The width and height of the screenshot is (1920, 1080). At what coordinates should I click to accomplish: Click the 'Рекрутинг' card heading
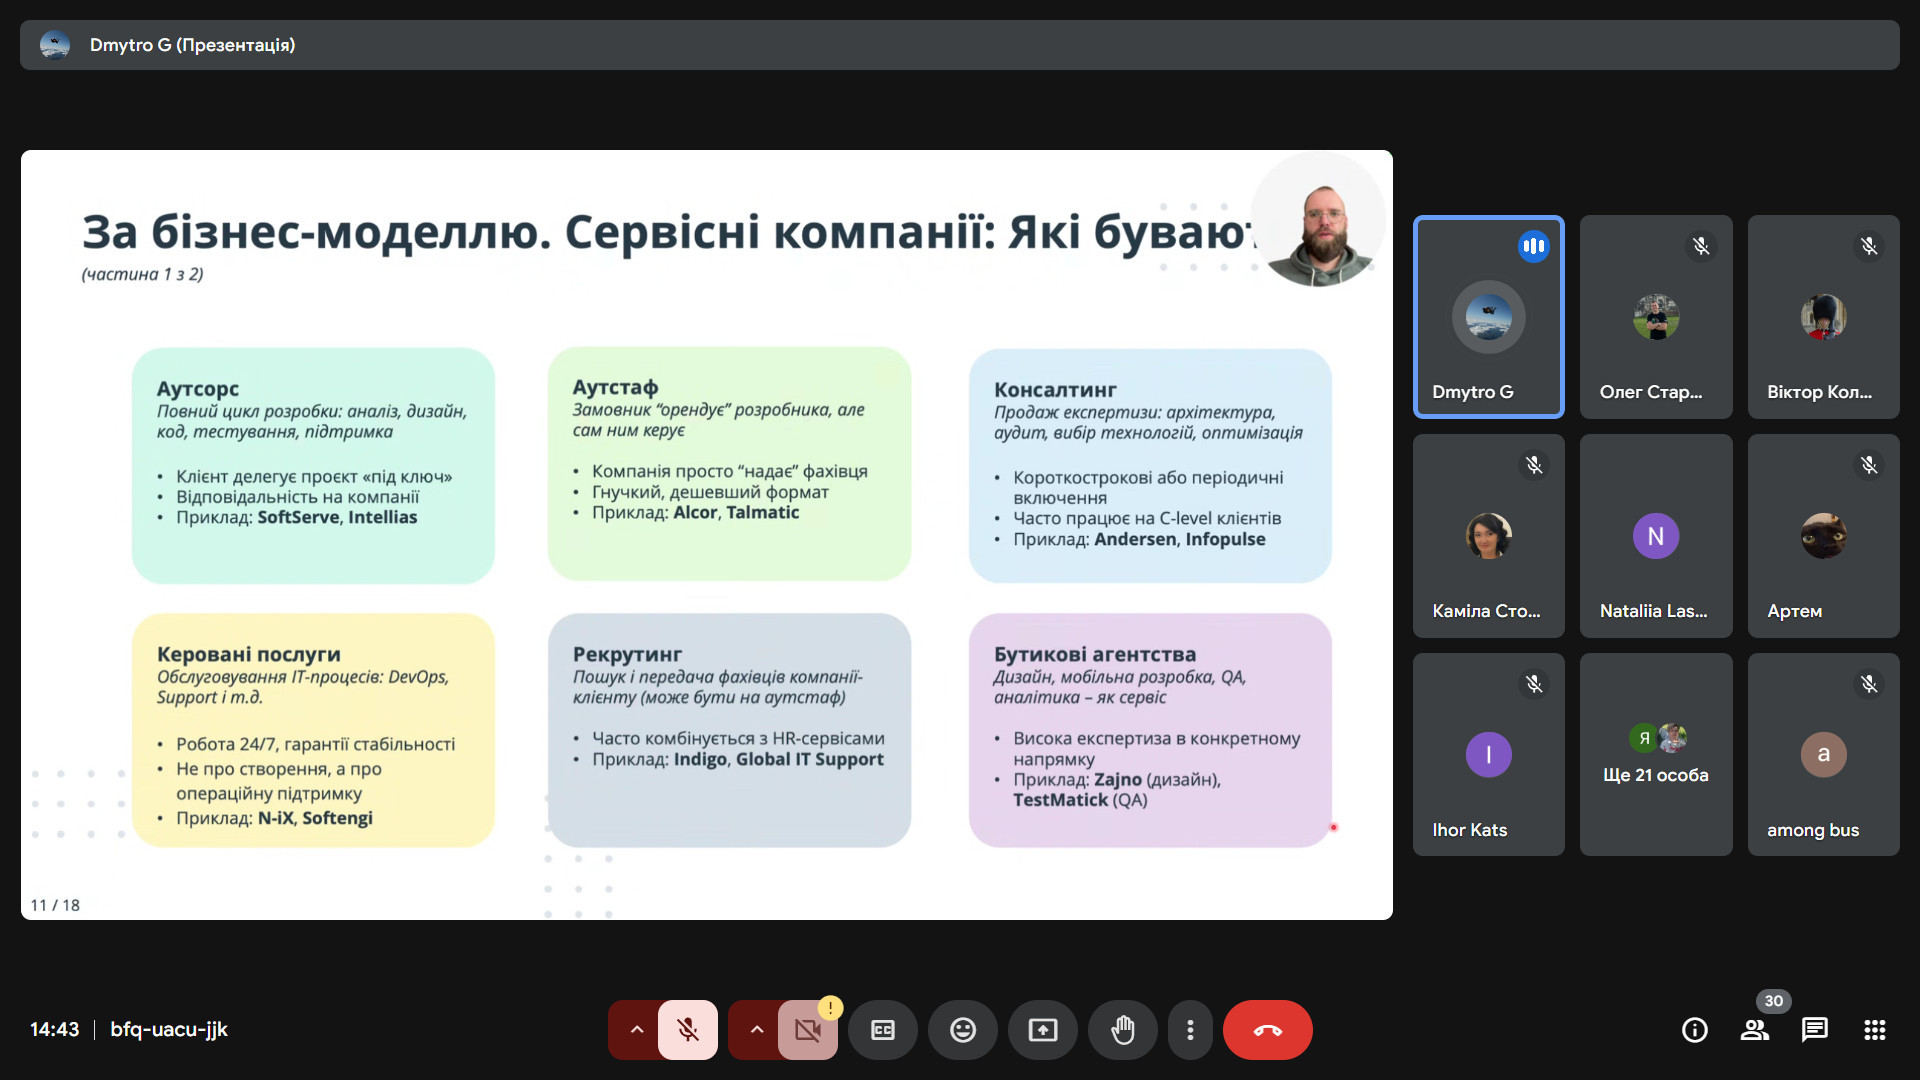pyautogui.click(x=627, y=654)
